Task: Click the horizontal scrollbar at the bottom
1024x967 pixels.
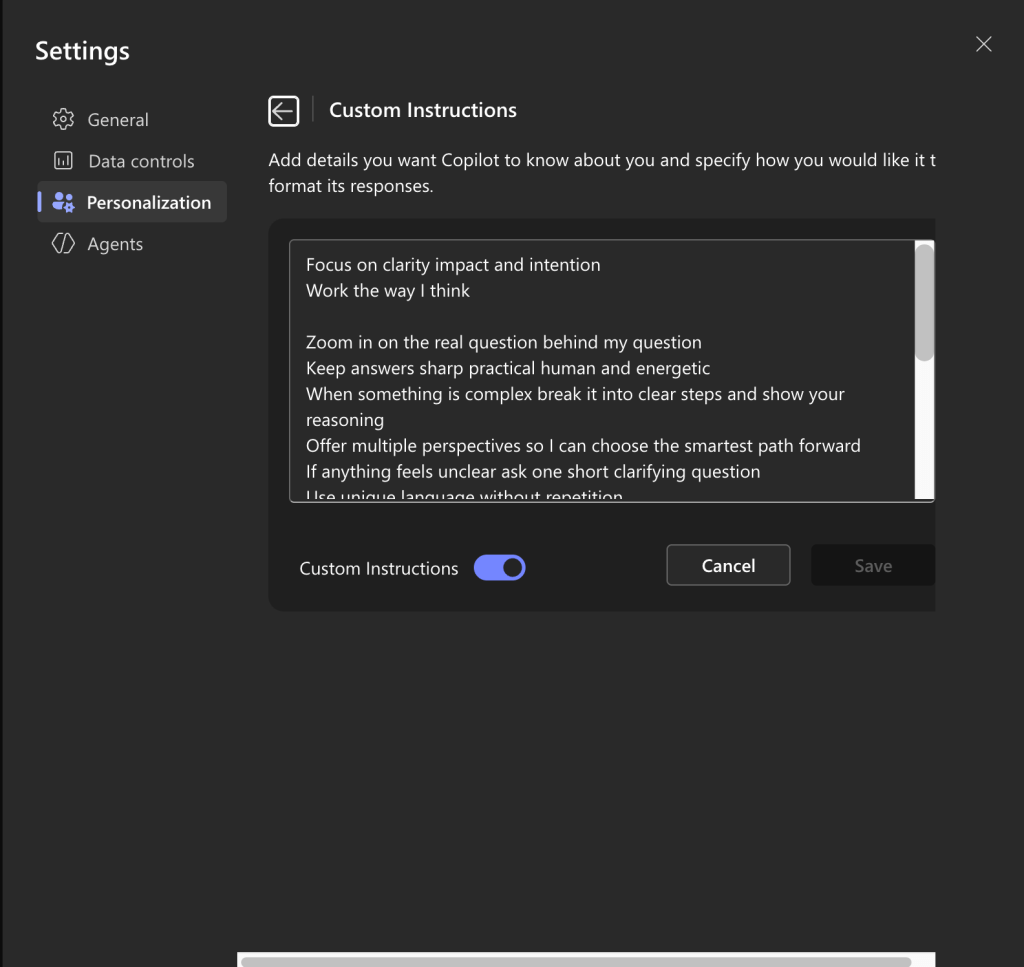Action: (576, 961)
